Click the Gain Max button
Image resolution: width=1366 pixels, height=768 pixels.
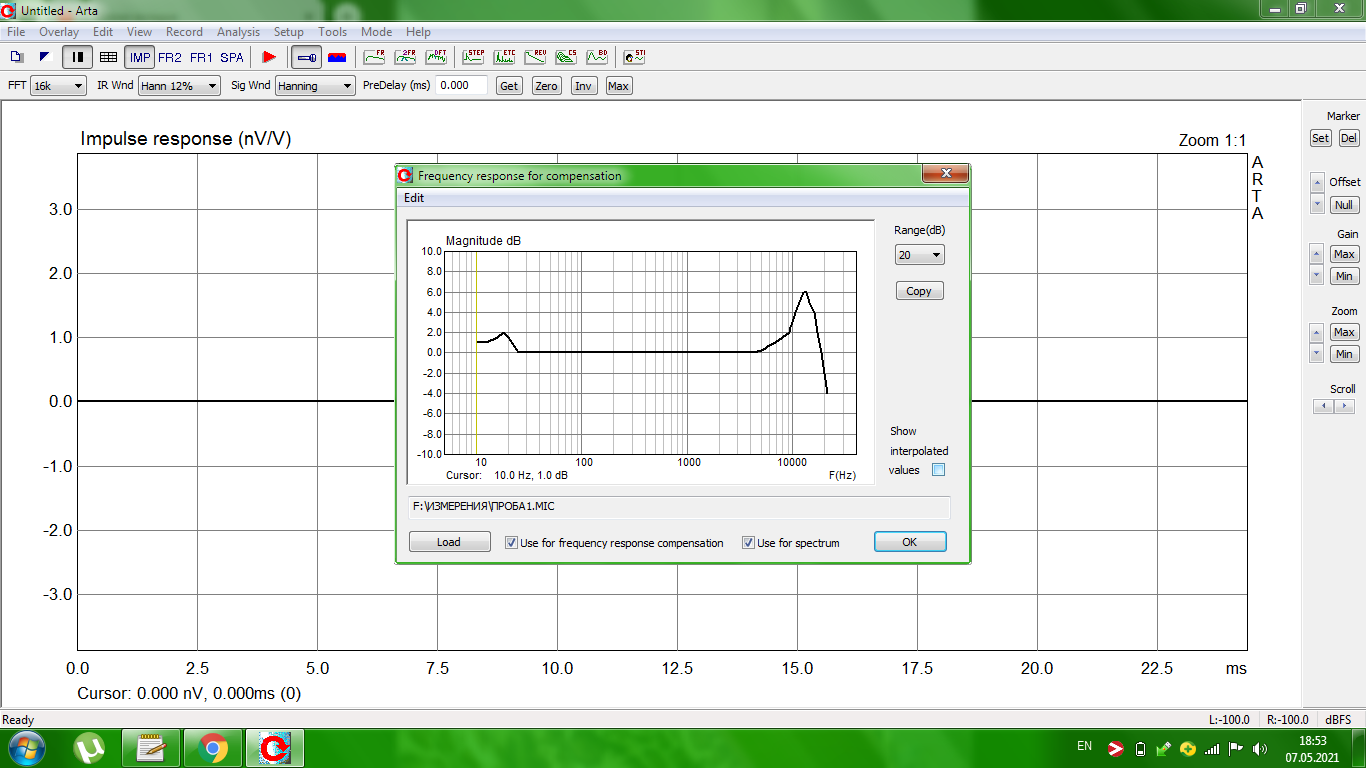1344,254
